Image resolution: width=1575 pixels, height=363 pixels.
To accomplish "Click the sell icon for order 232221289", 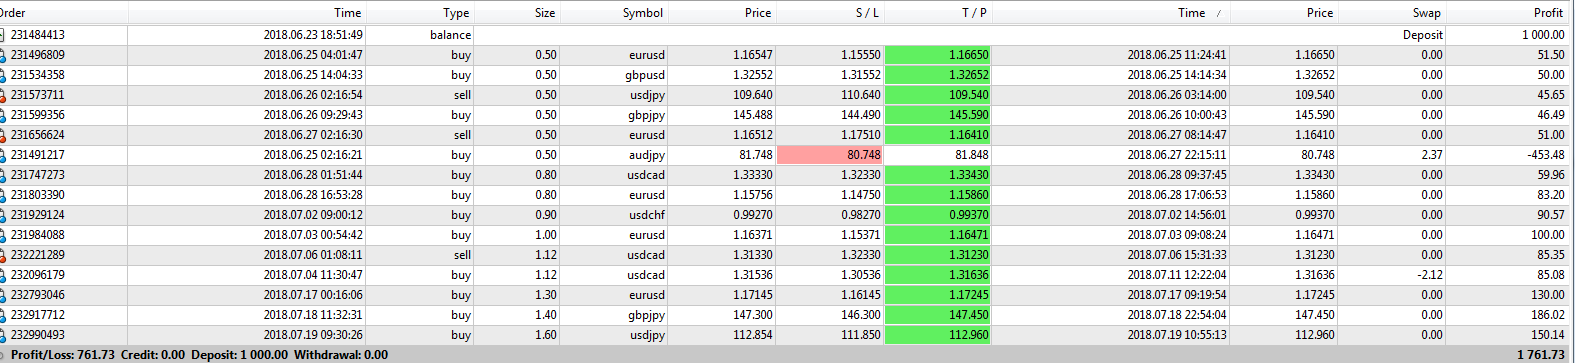I will 3,255.
